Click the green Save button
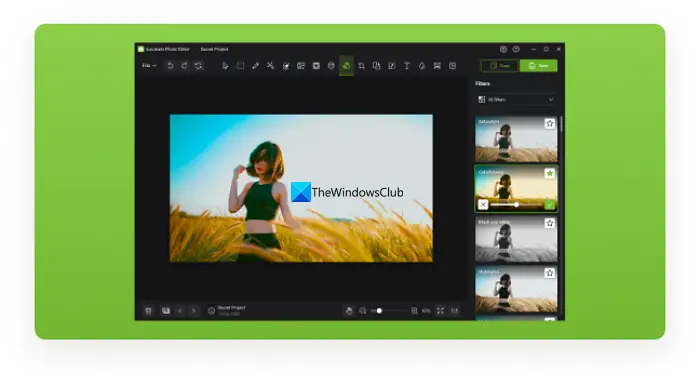The width and height of the screenshot is (700, 385). pos(539,66)
